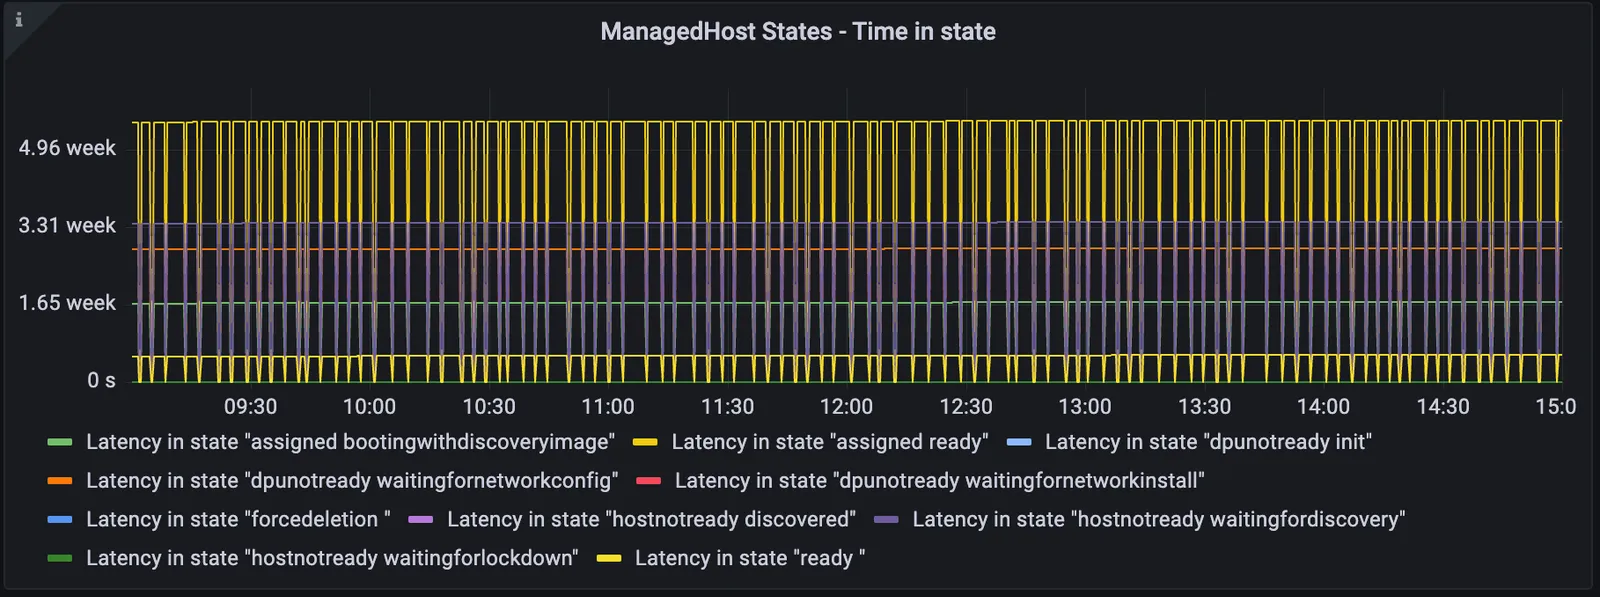Open the panel info icon in the corner
Viewport: 1600px width, 597px height.
18,20
